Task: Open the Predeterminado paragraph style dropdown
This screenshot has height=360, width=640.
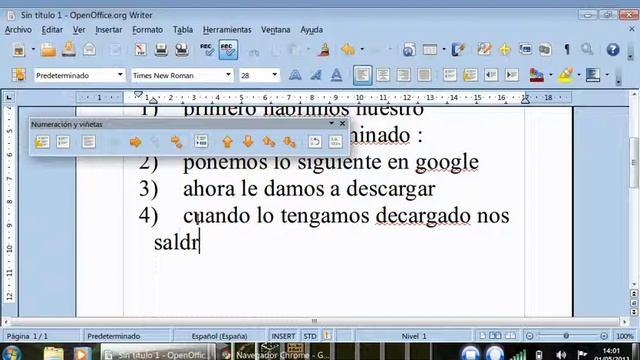Action: 120,75
